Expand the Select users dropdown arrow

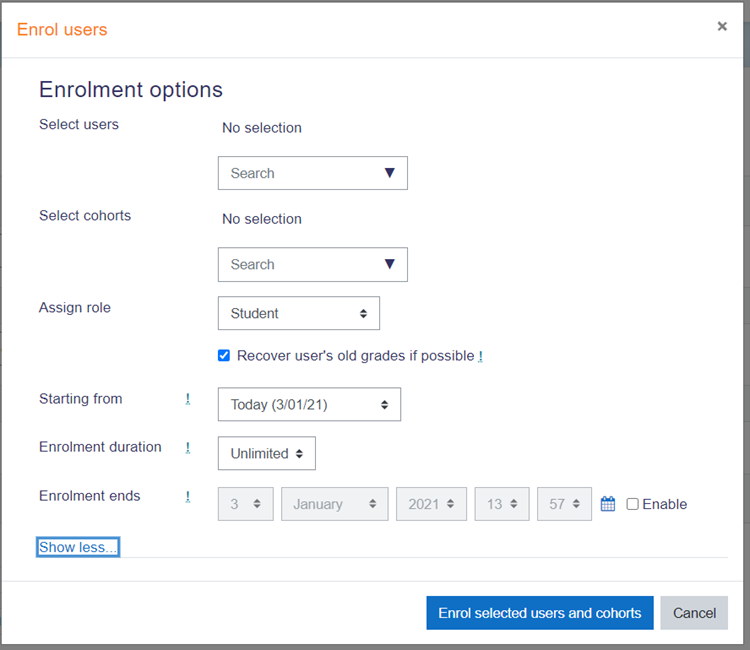coord(390,173)
